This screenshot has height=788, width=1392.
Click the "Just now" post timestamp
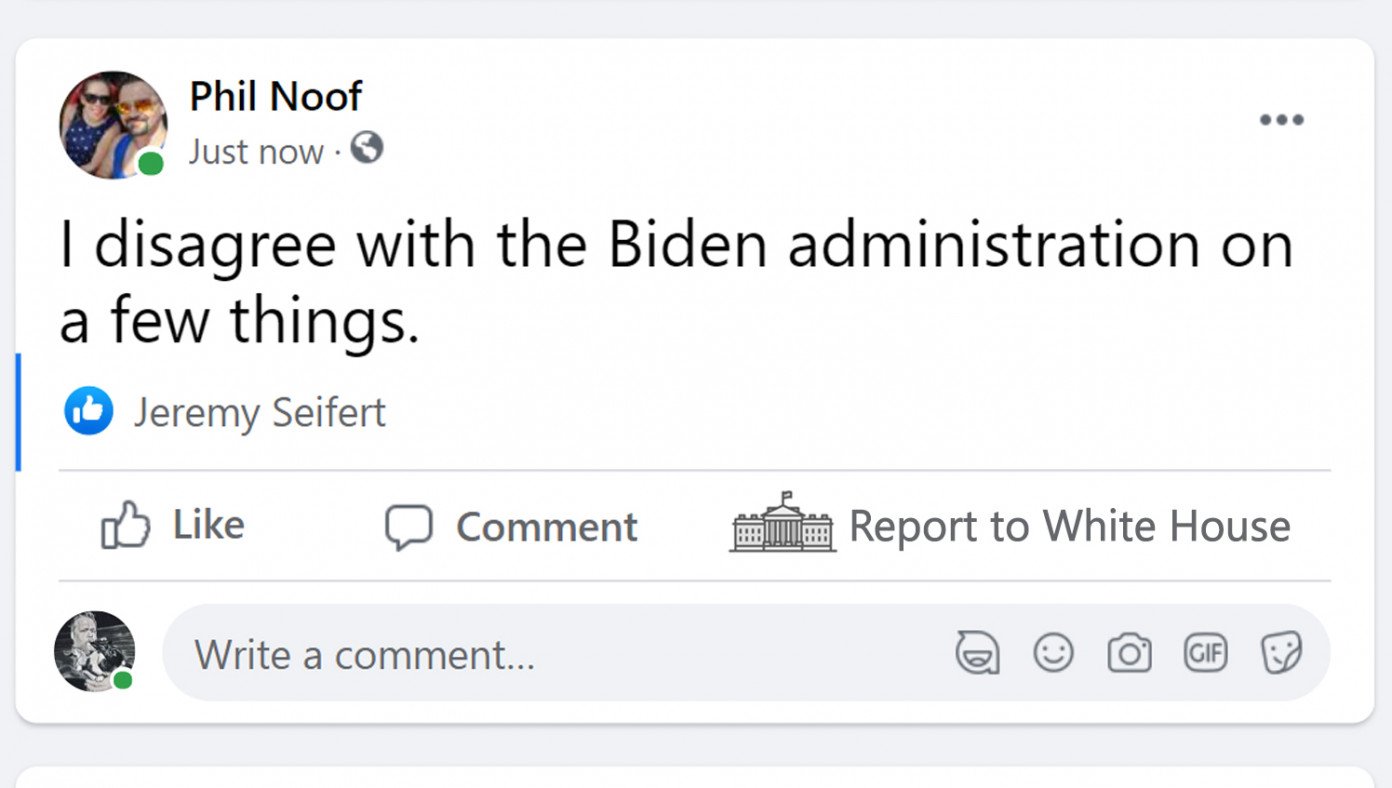256,152
